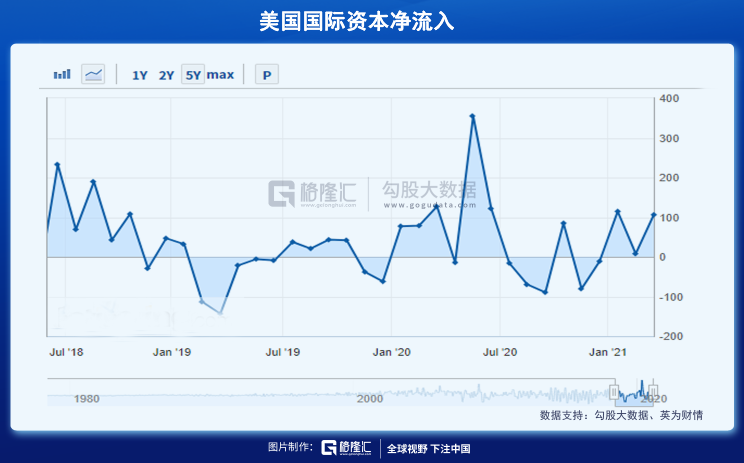The width and height of the screenshot is (744, 463).
Task: Click the Jan '21 axis label
Action: coord(608,352)
